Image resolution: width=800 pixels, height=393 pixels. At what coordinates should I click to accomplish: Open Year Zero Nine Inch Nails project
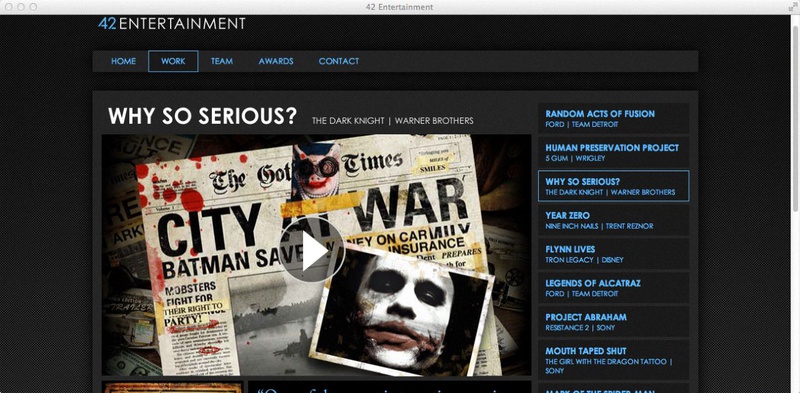(614, 220)
